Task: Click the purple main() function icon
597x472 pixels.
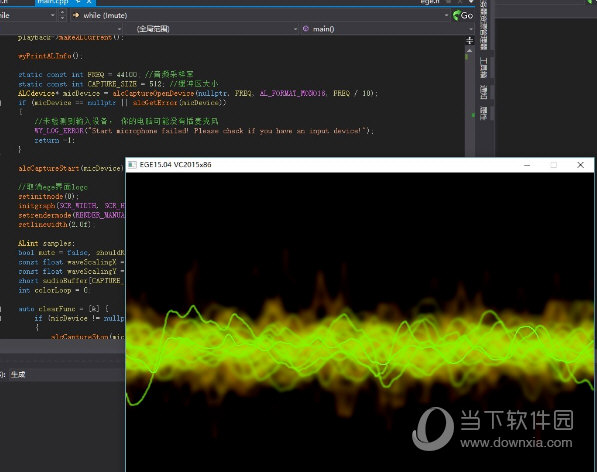Action: [x=306, y=29]
